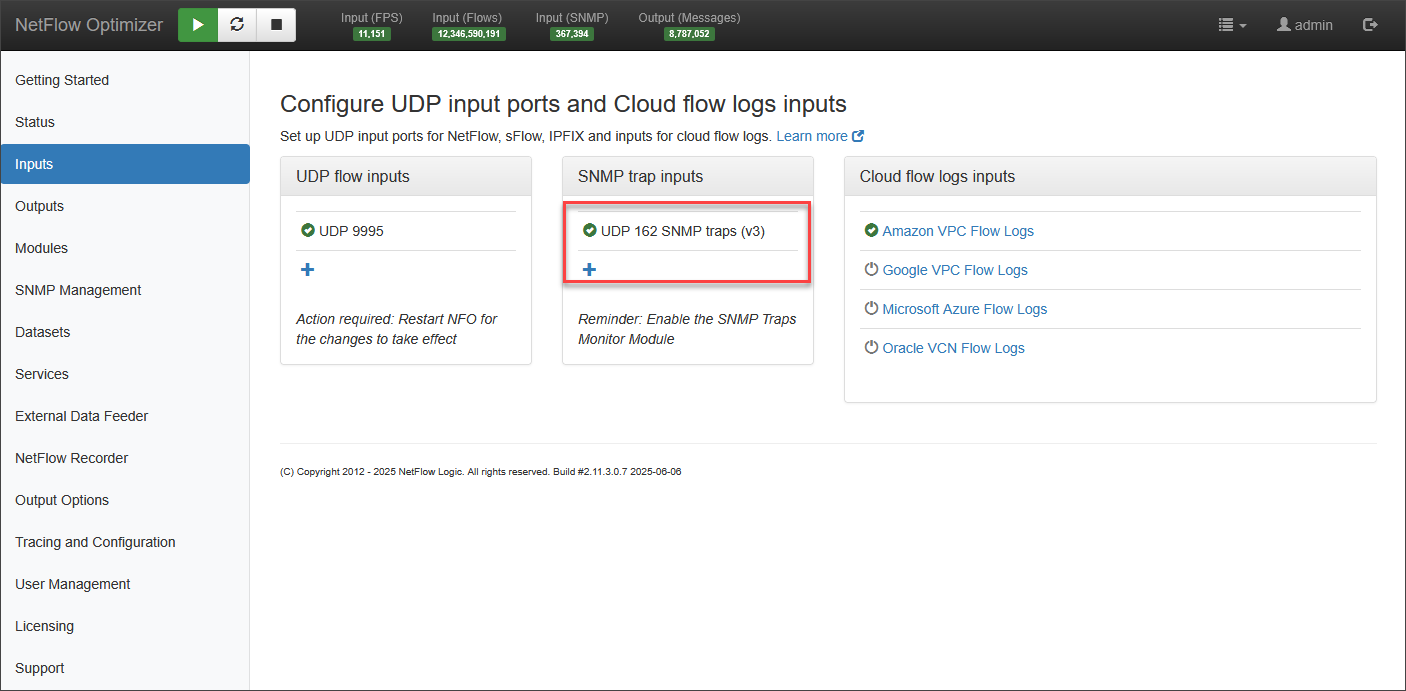Select UDP 162 SNMP traps (v3) entry

coord(683,231)
